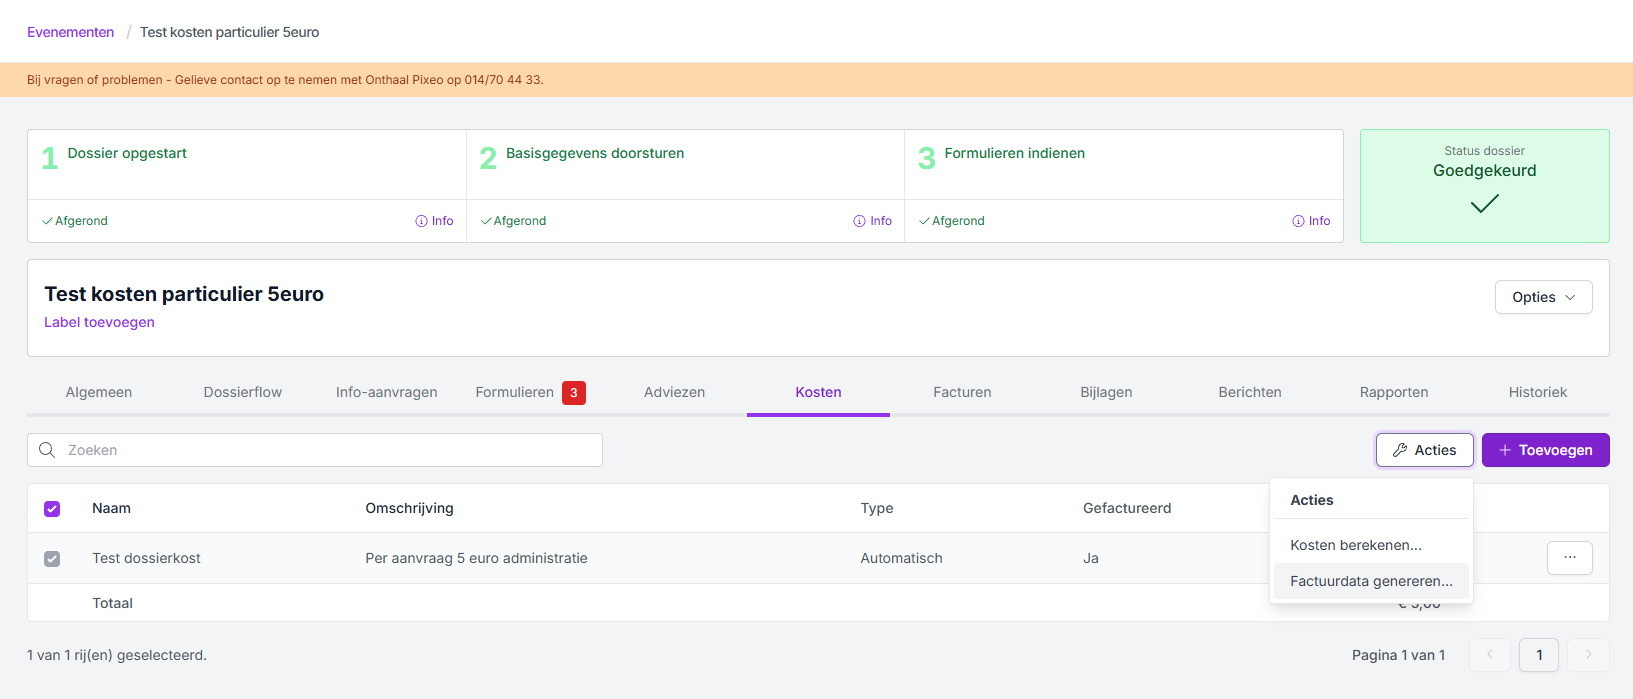Uncheck the Test dossierkost row checkbox
1633x699 pixels.
tap(52, 559)
